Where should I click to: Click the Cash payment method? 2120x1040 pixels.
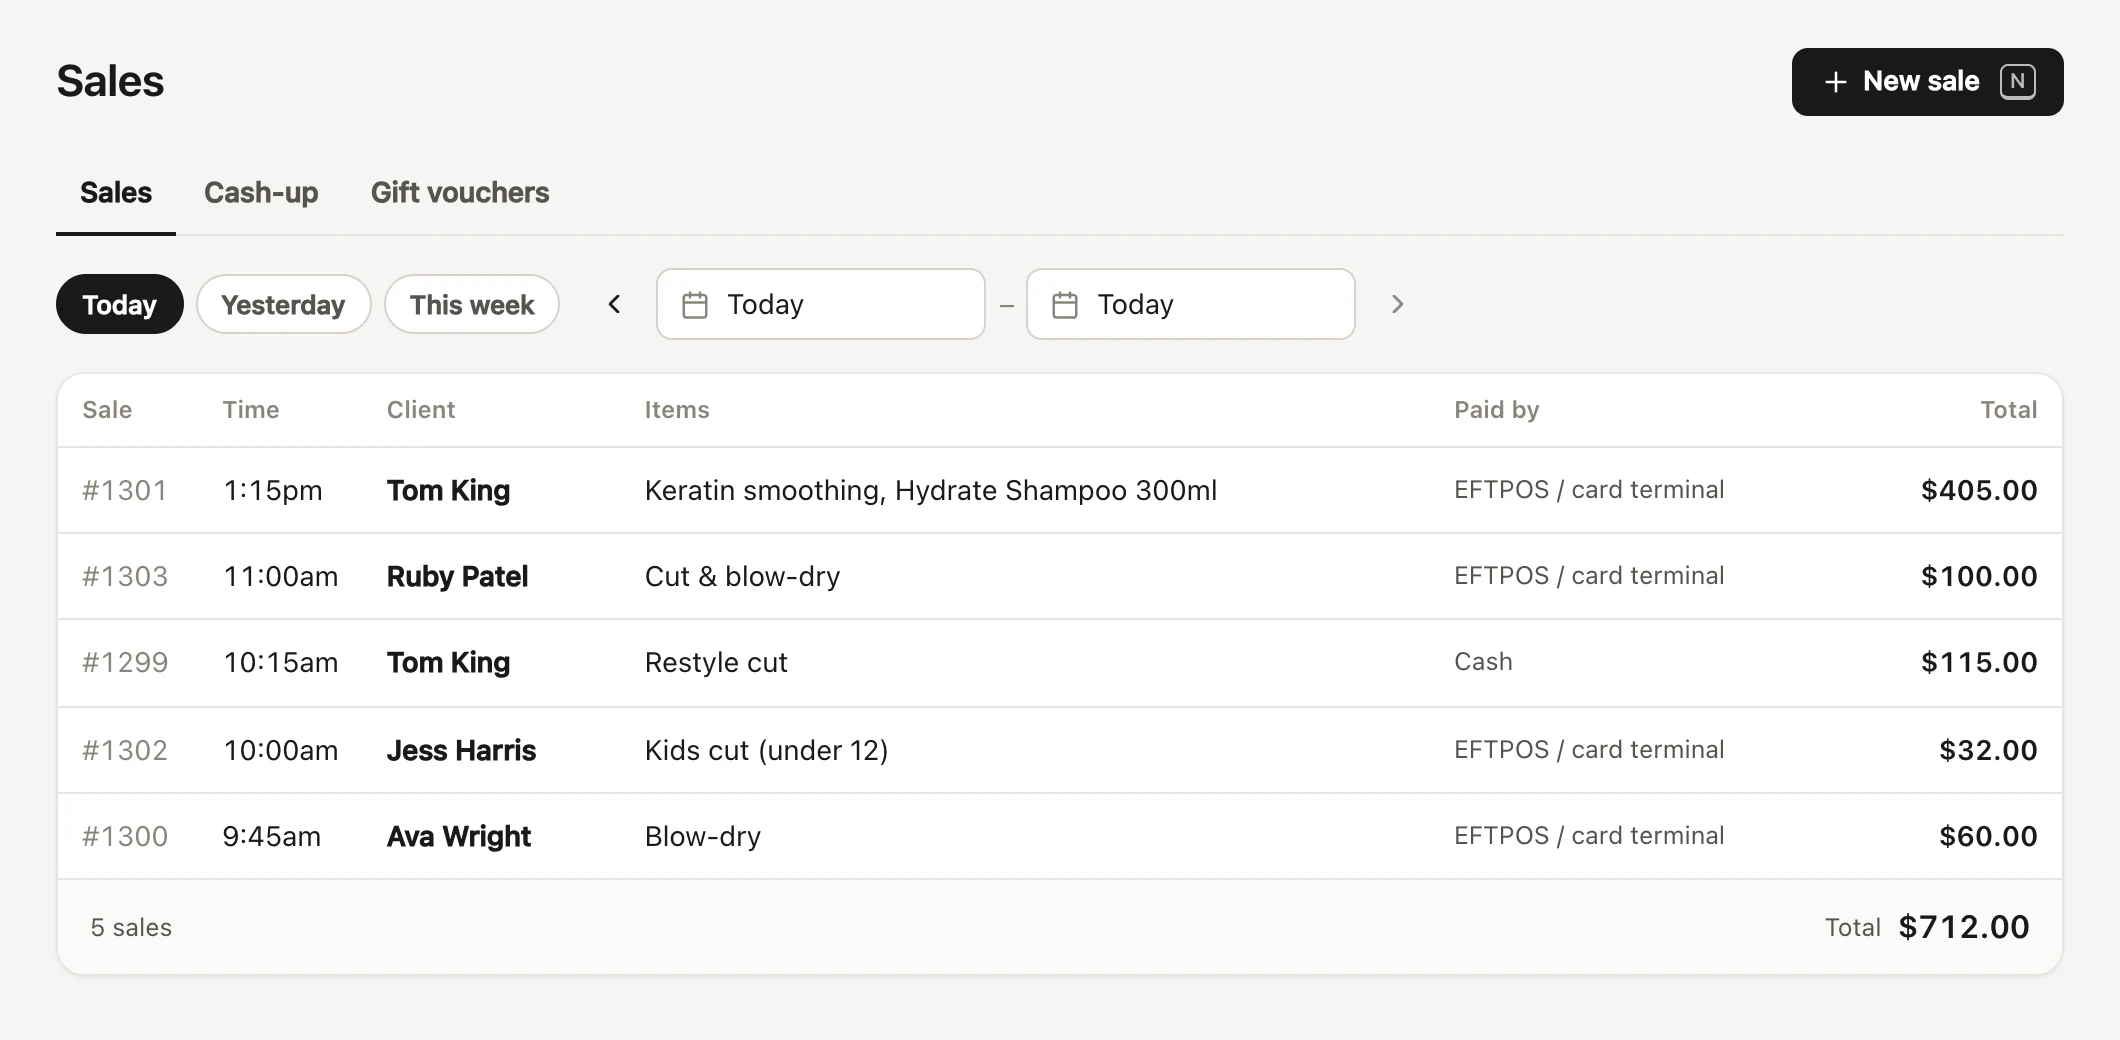(1483, 662)
